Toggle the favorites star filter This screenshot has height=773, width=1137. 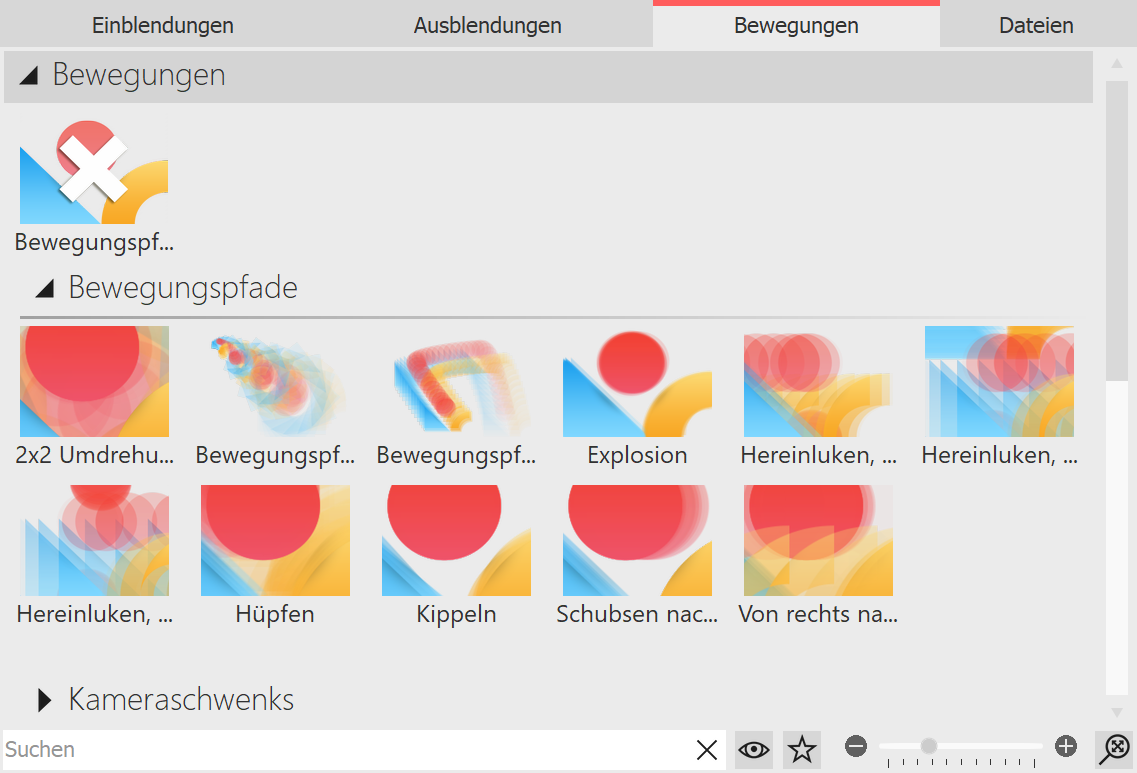[x=800, y=749]
